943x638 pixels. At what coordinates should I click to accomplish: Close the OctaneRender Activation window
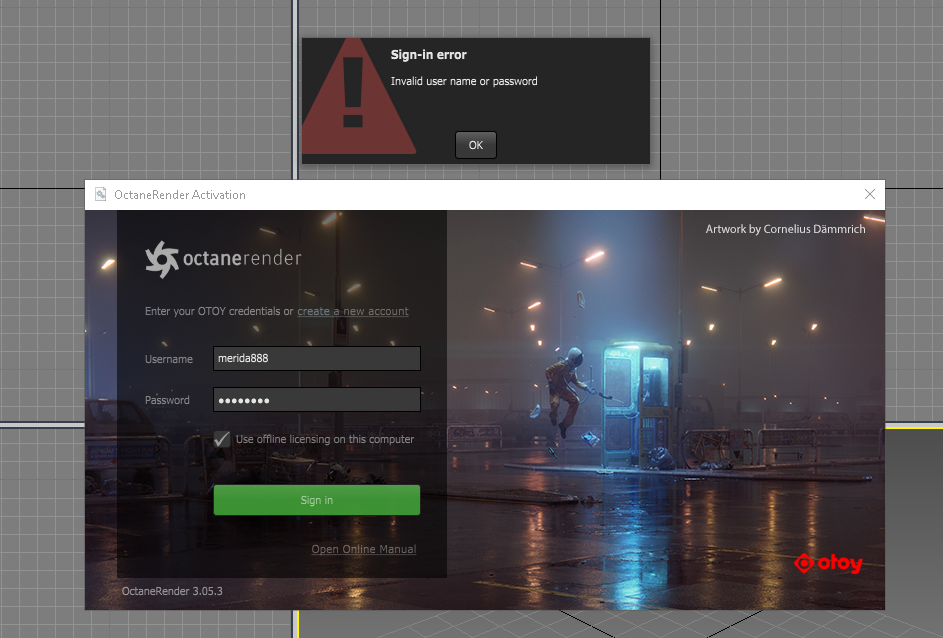click(x=870, y=194)
